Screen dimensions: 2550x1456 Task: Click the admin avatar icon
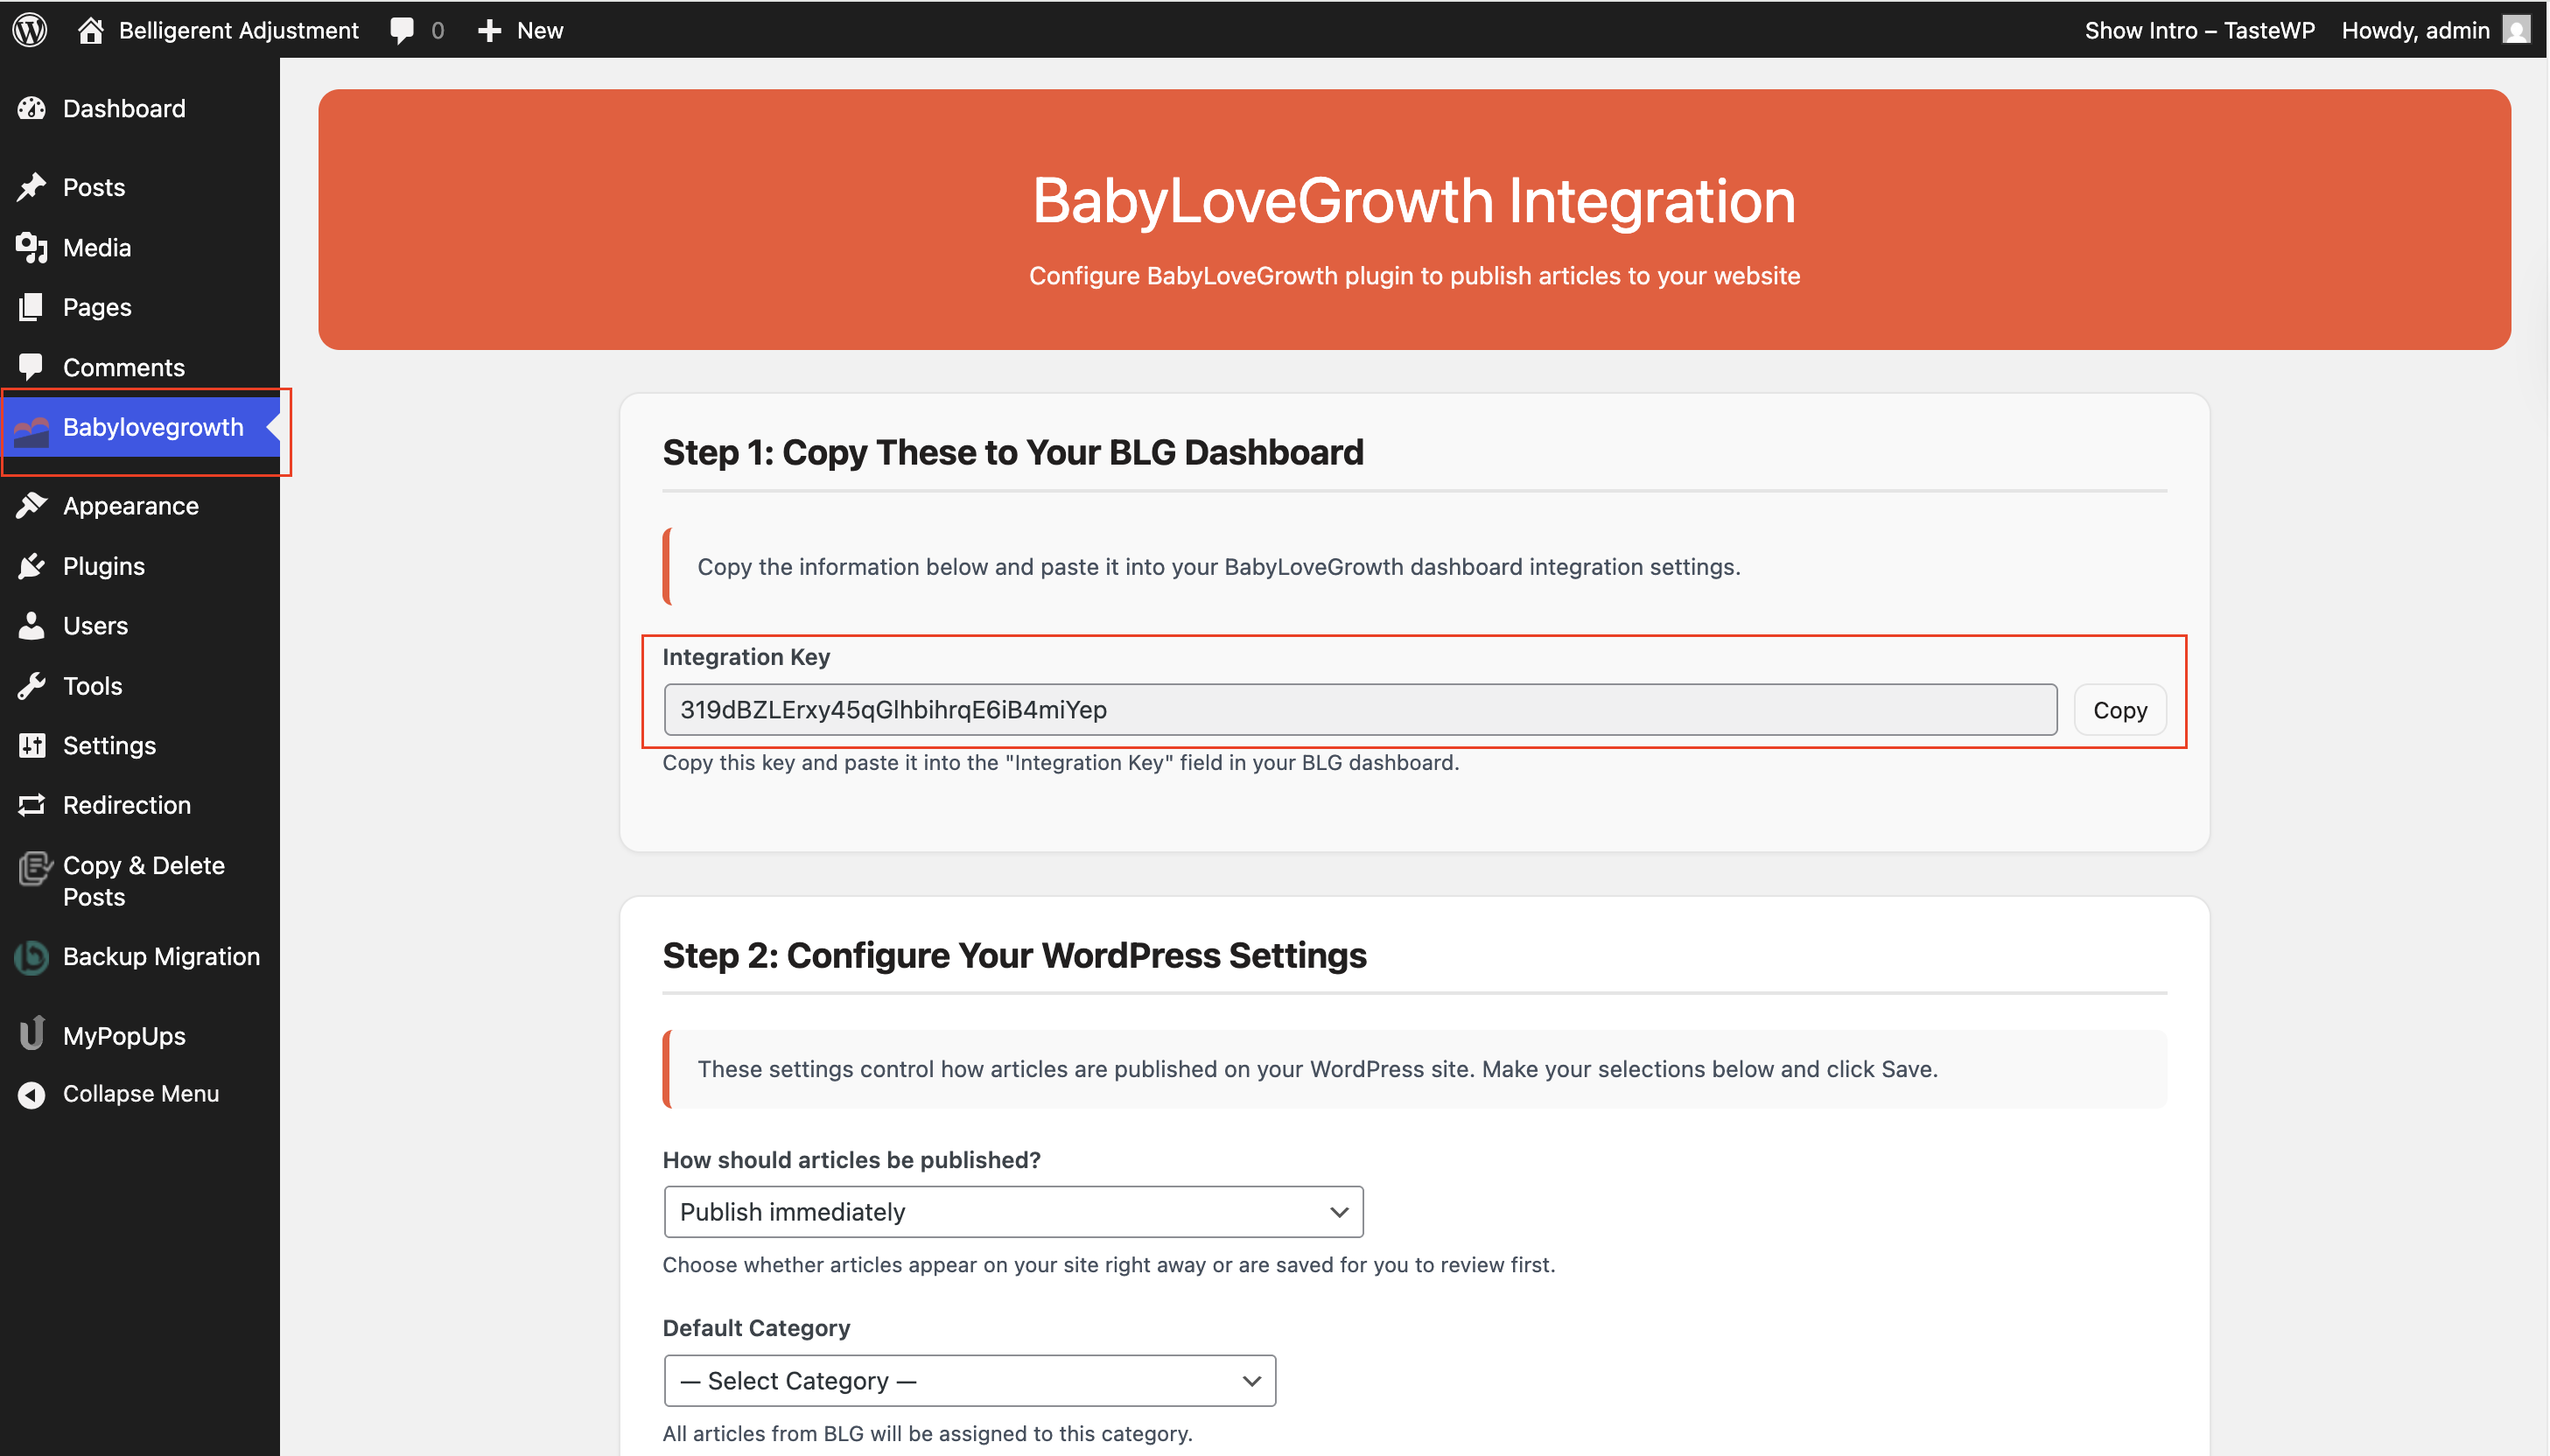point(2517,30)
